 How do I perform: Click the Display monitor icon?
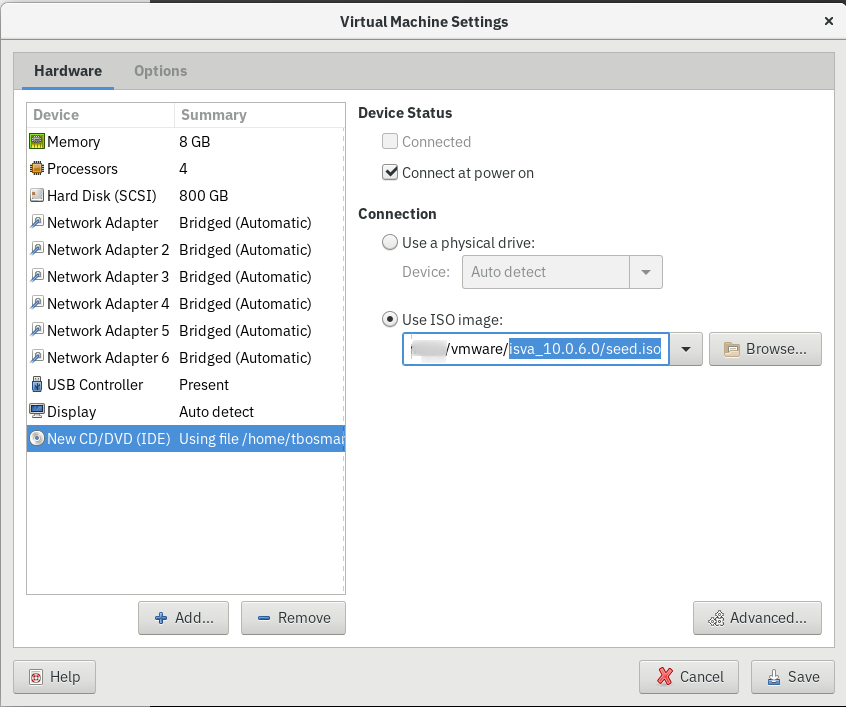coord(37,411)
